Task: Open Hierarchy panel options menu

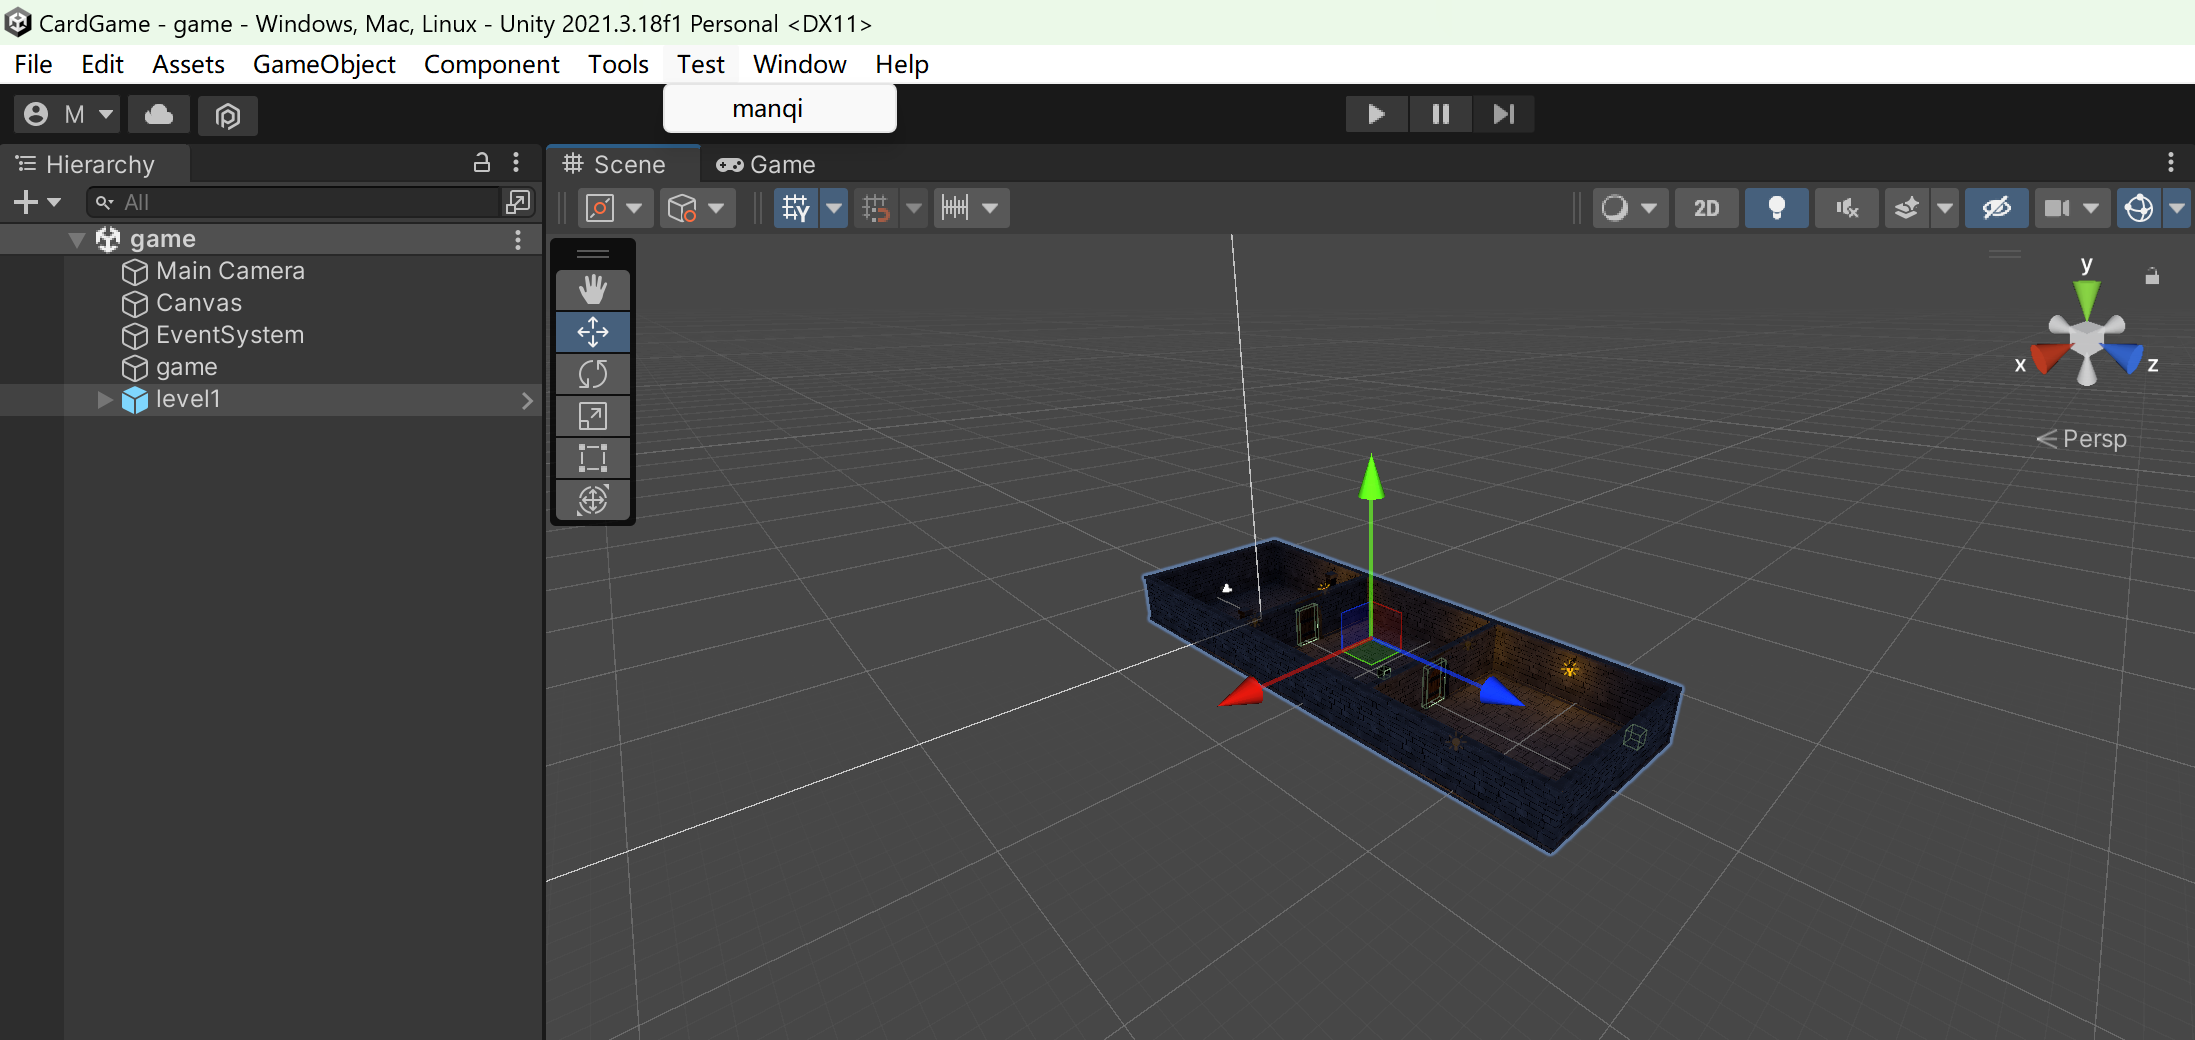Action: point(516,162)
